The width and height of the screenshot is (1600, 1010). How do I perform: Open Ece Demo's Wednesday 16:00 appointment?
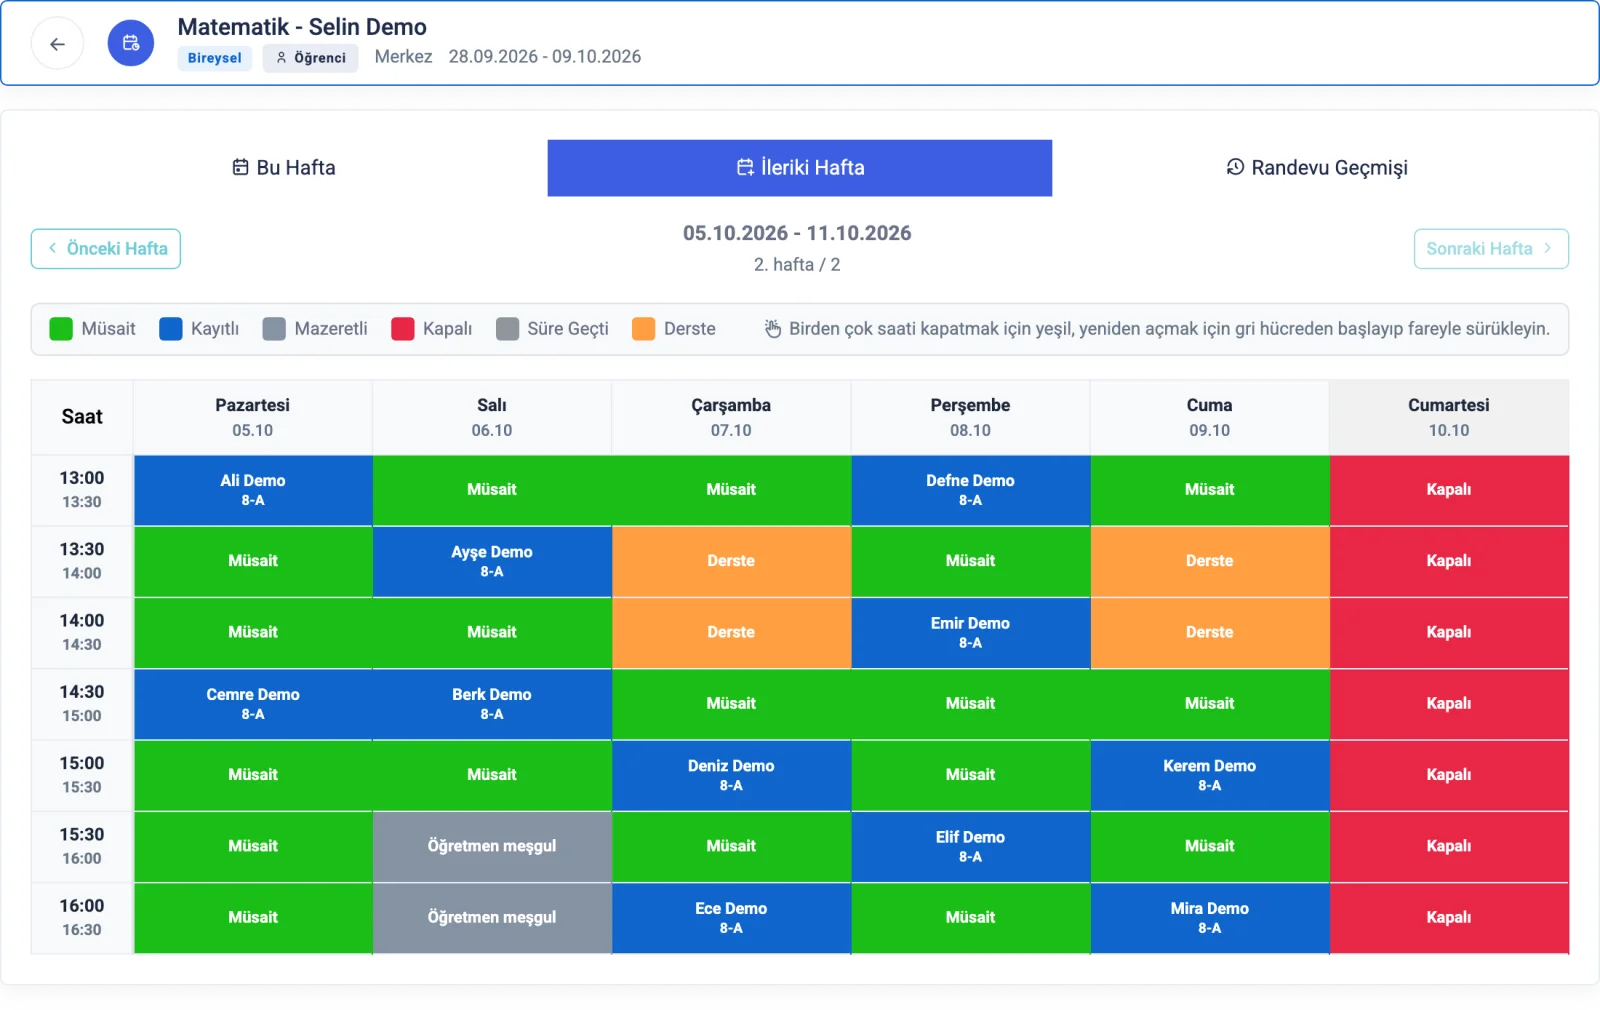[731, 918]
